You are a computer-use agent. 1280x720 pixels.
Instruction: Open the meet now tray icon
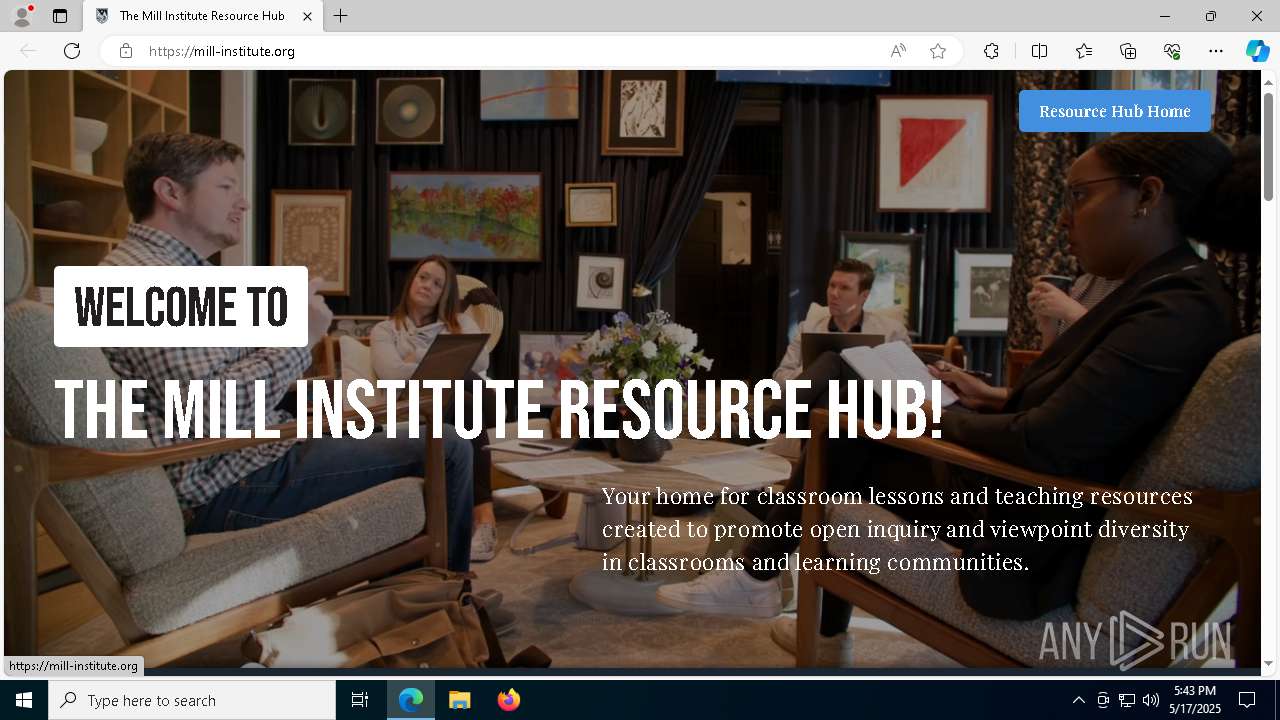click(1103, 700)
